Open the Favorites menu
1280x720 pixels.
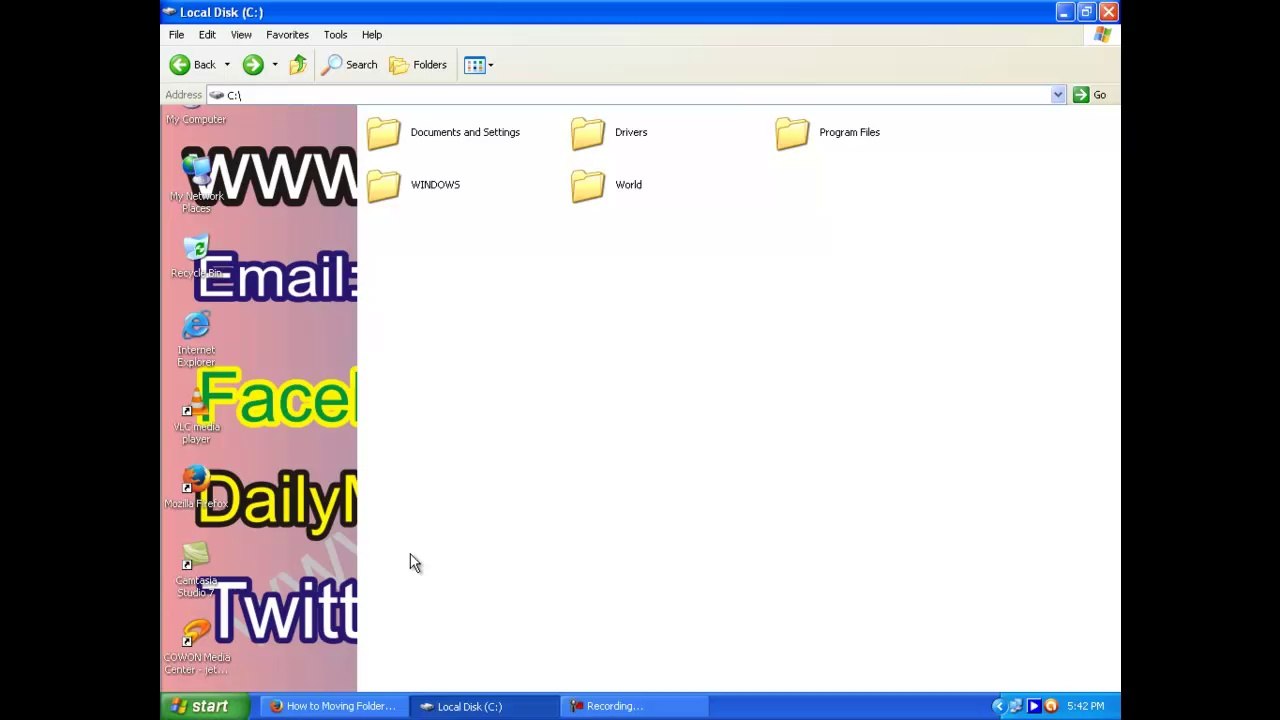tap(287, 35)
